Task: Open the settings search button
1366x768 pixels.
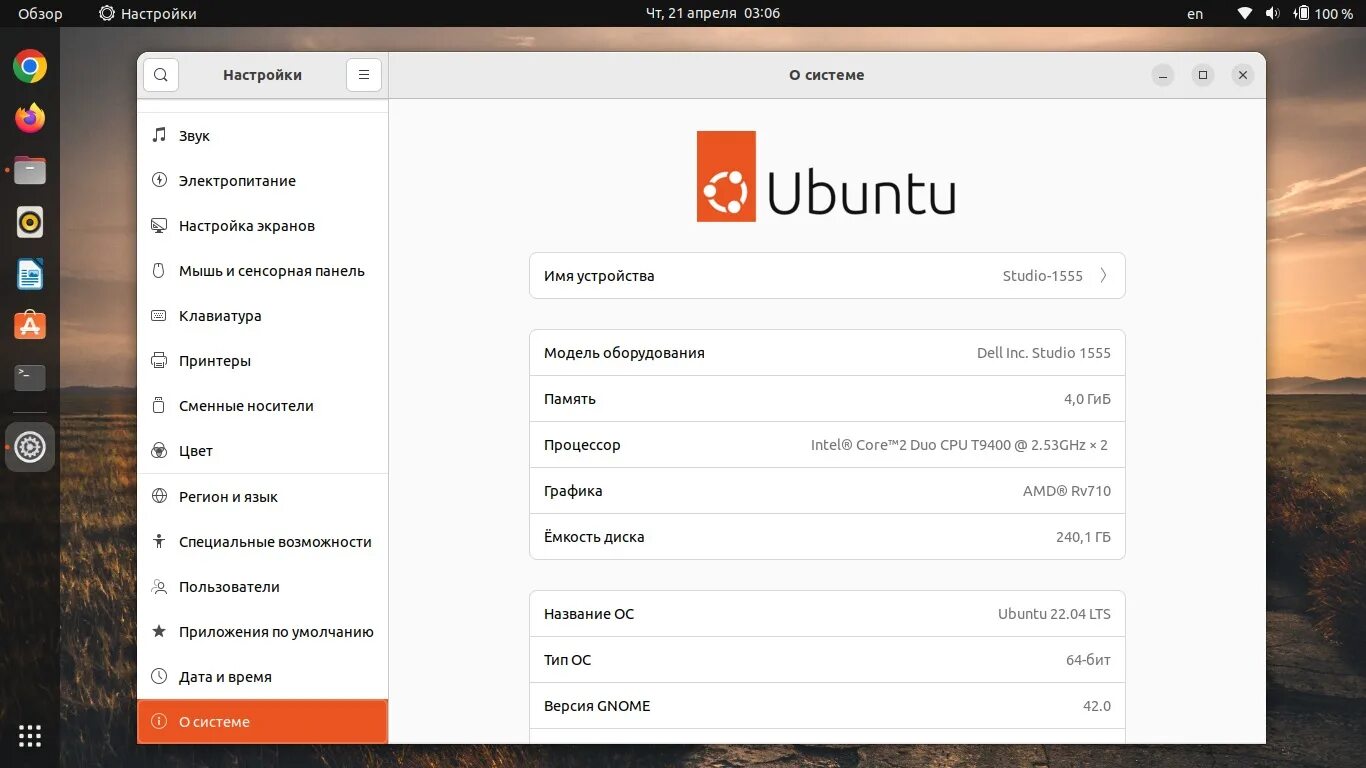Action: pyautogui.click(x=161, y=75)
